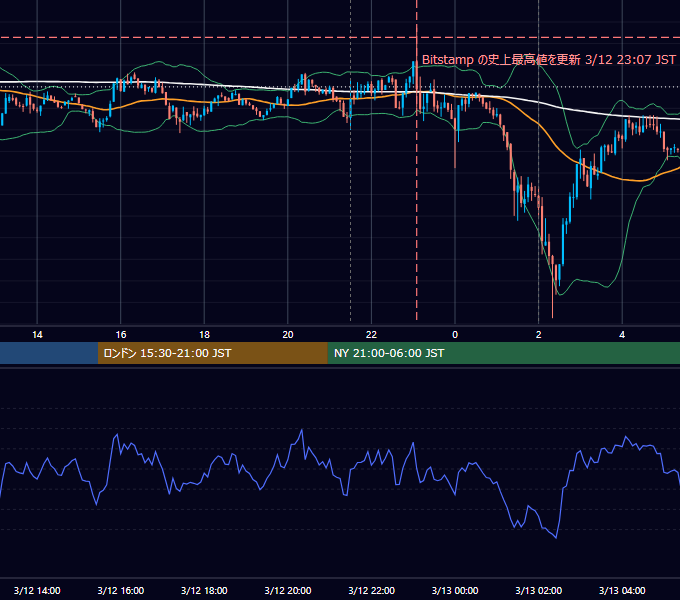Click the 3/12 22:00 bottom axis label
This screenshot has width=680, height=600.
(372, 590)
